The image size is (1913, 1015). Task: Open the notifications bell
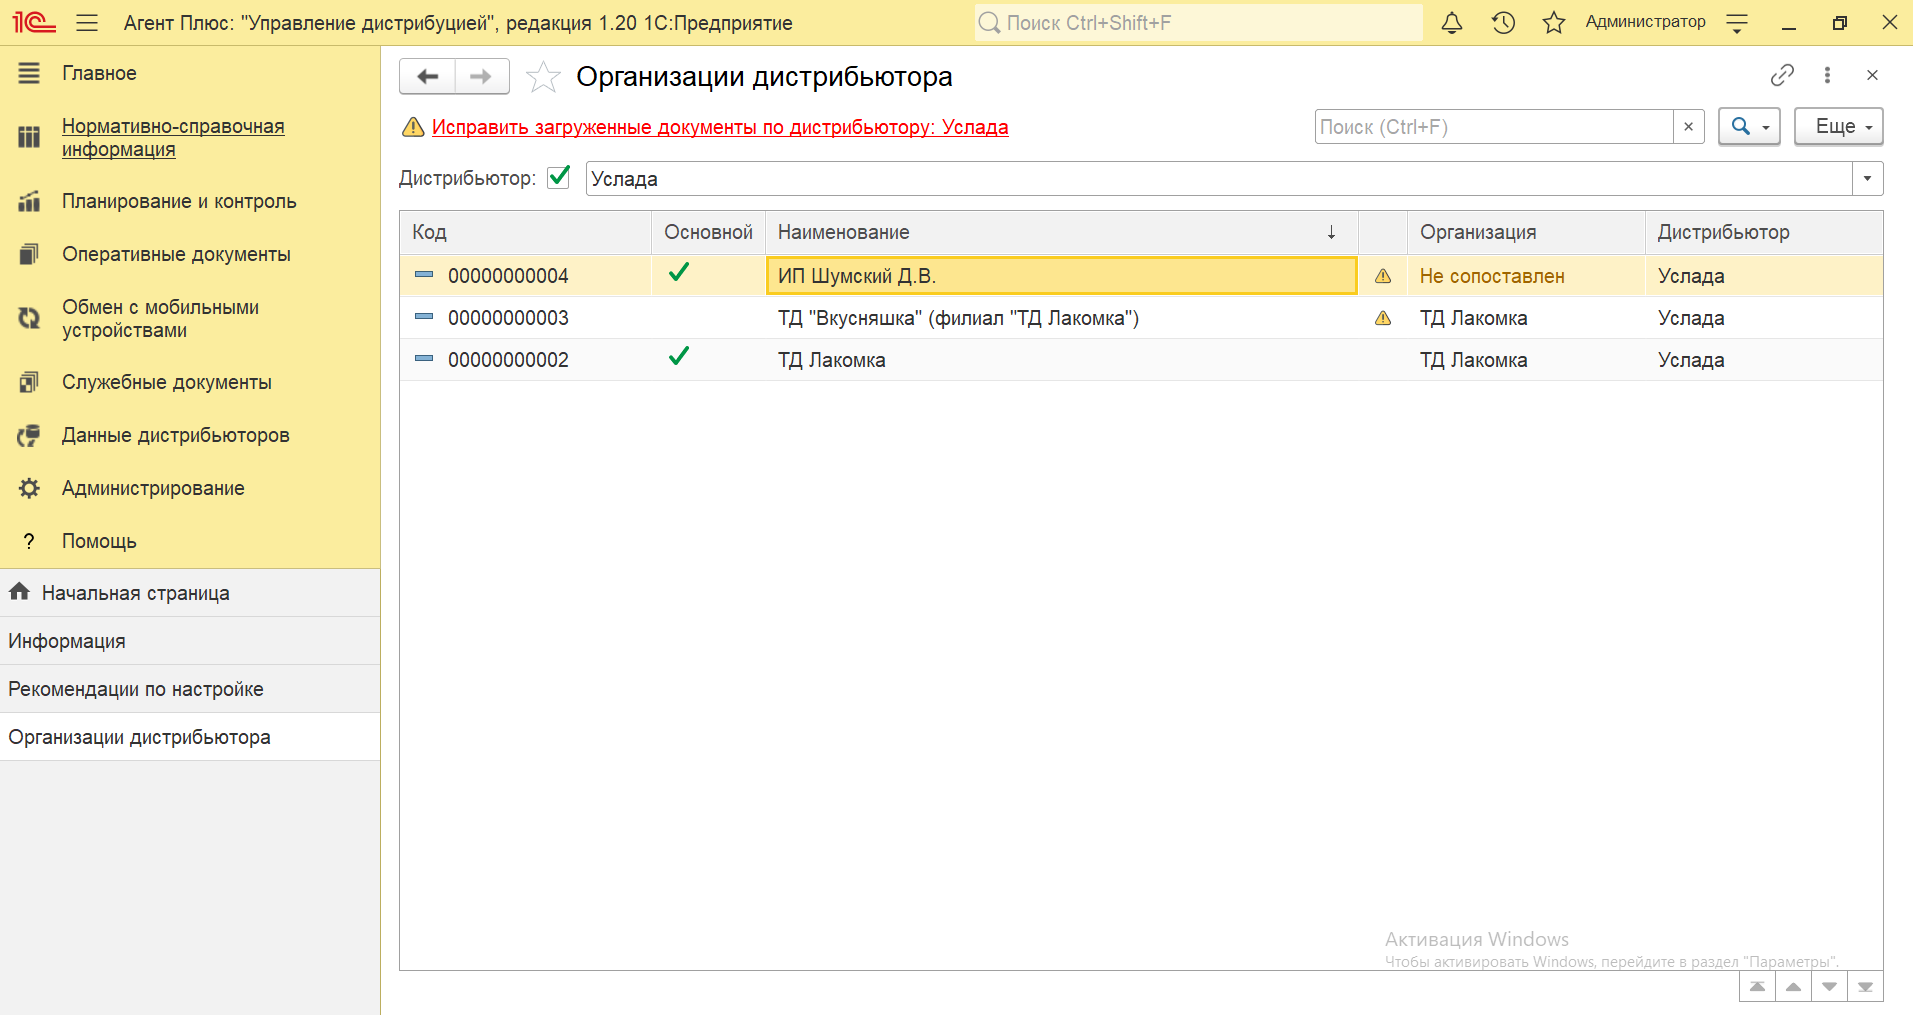click(x=1451, y=22)
